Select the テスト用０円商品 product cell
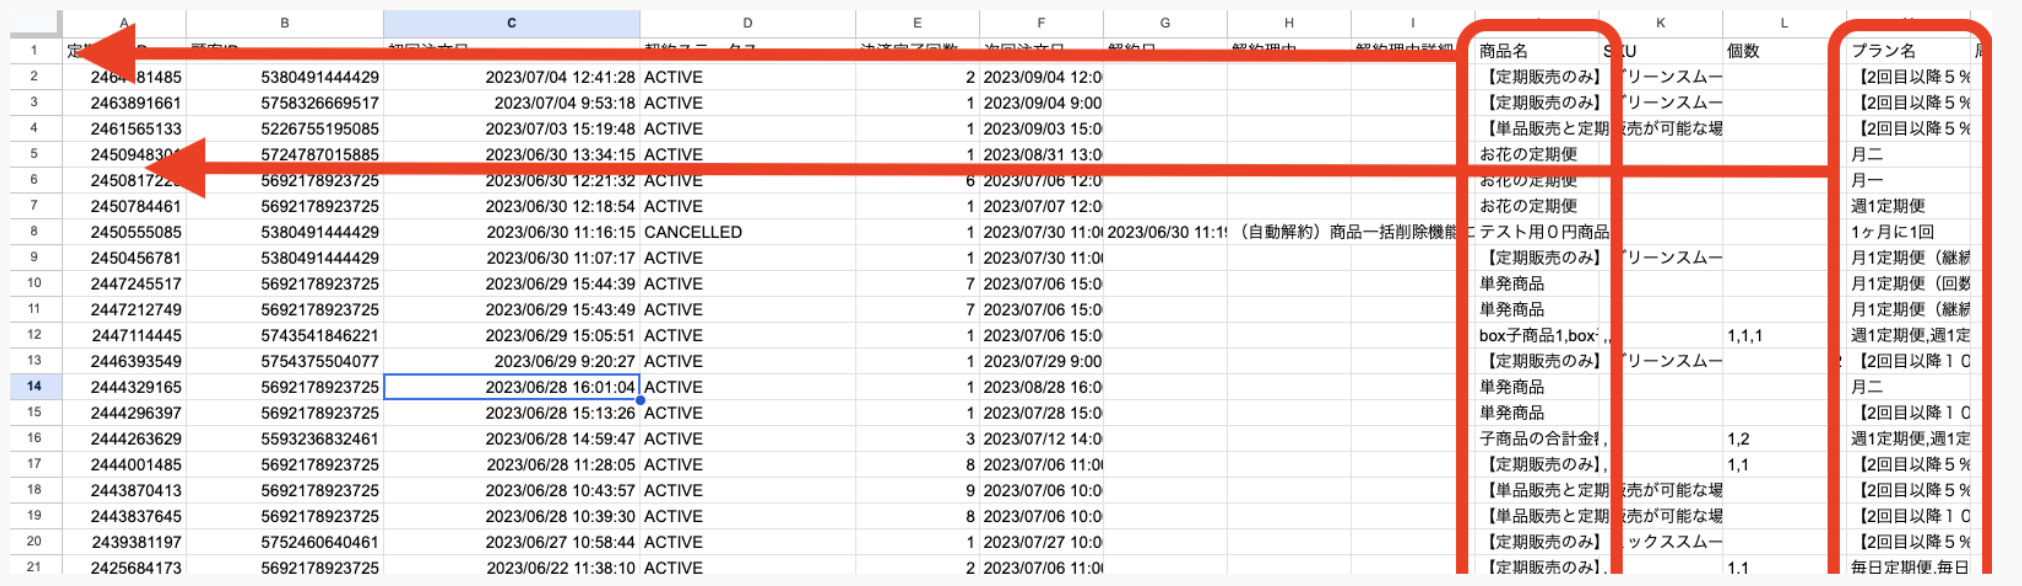2022x586 pixels. point(1537,232)
